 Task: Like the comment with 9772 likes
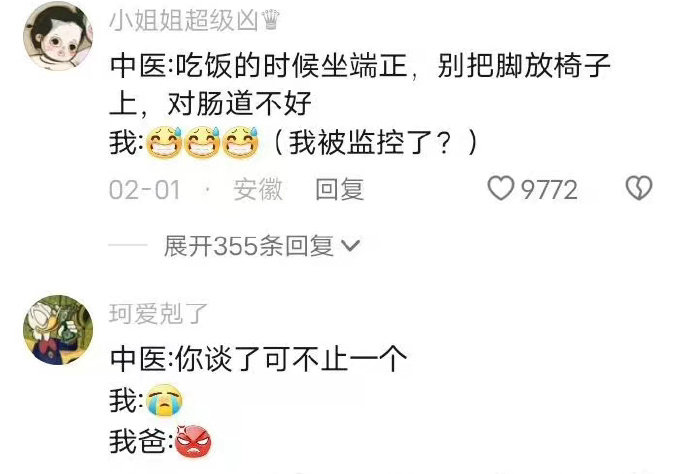coord(500,188)
